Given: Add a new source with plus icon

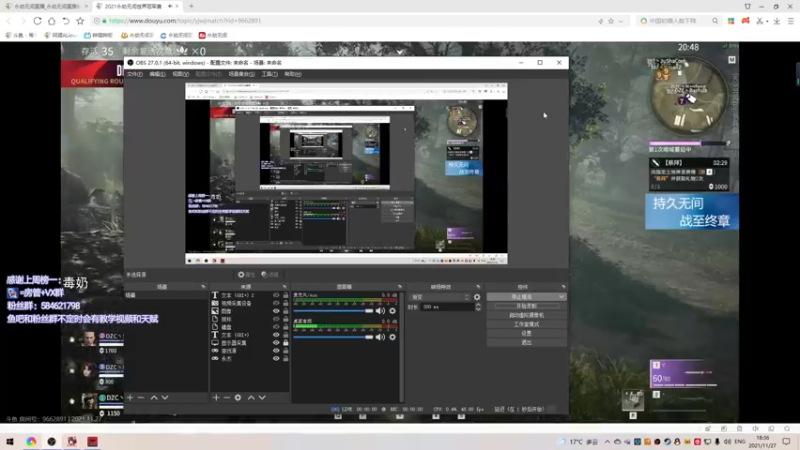Looking at the screenshot, I should pyautogui.click(x=216, y=397).
